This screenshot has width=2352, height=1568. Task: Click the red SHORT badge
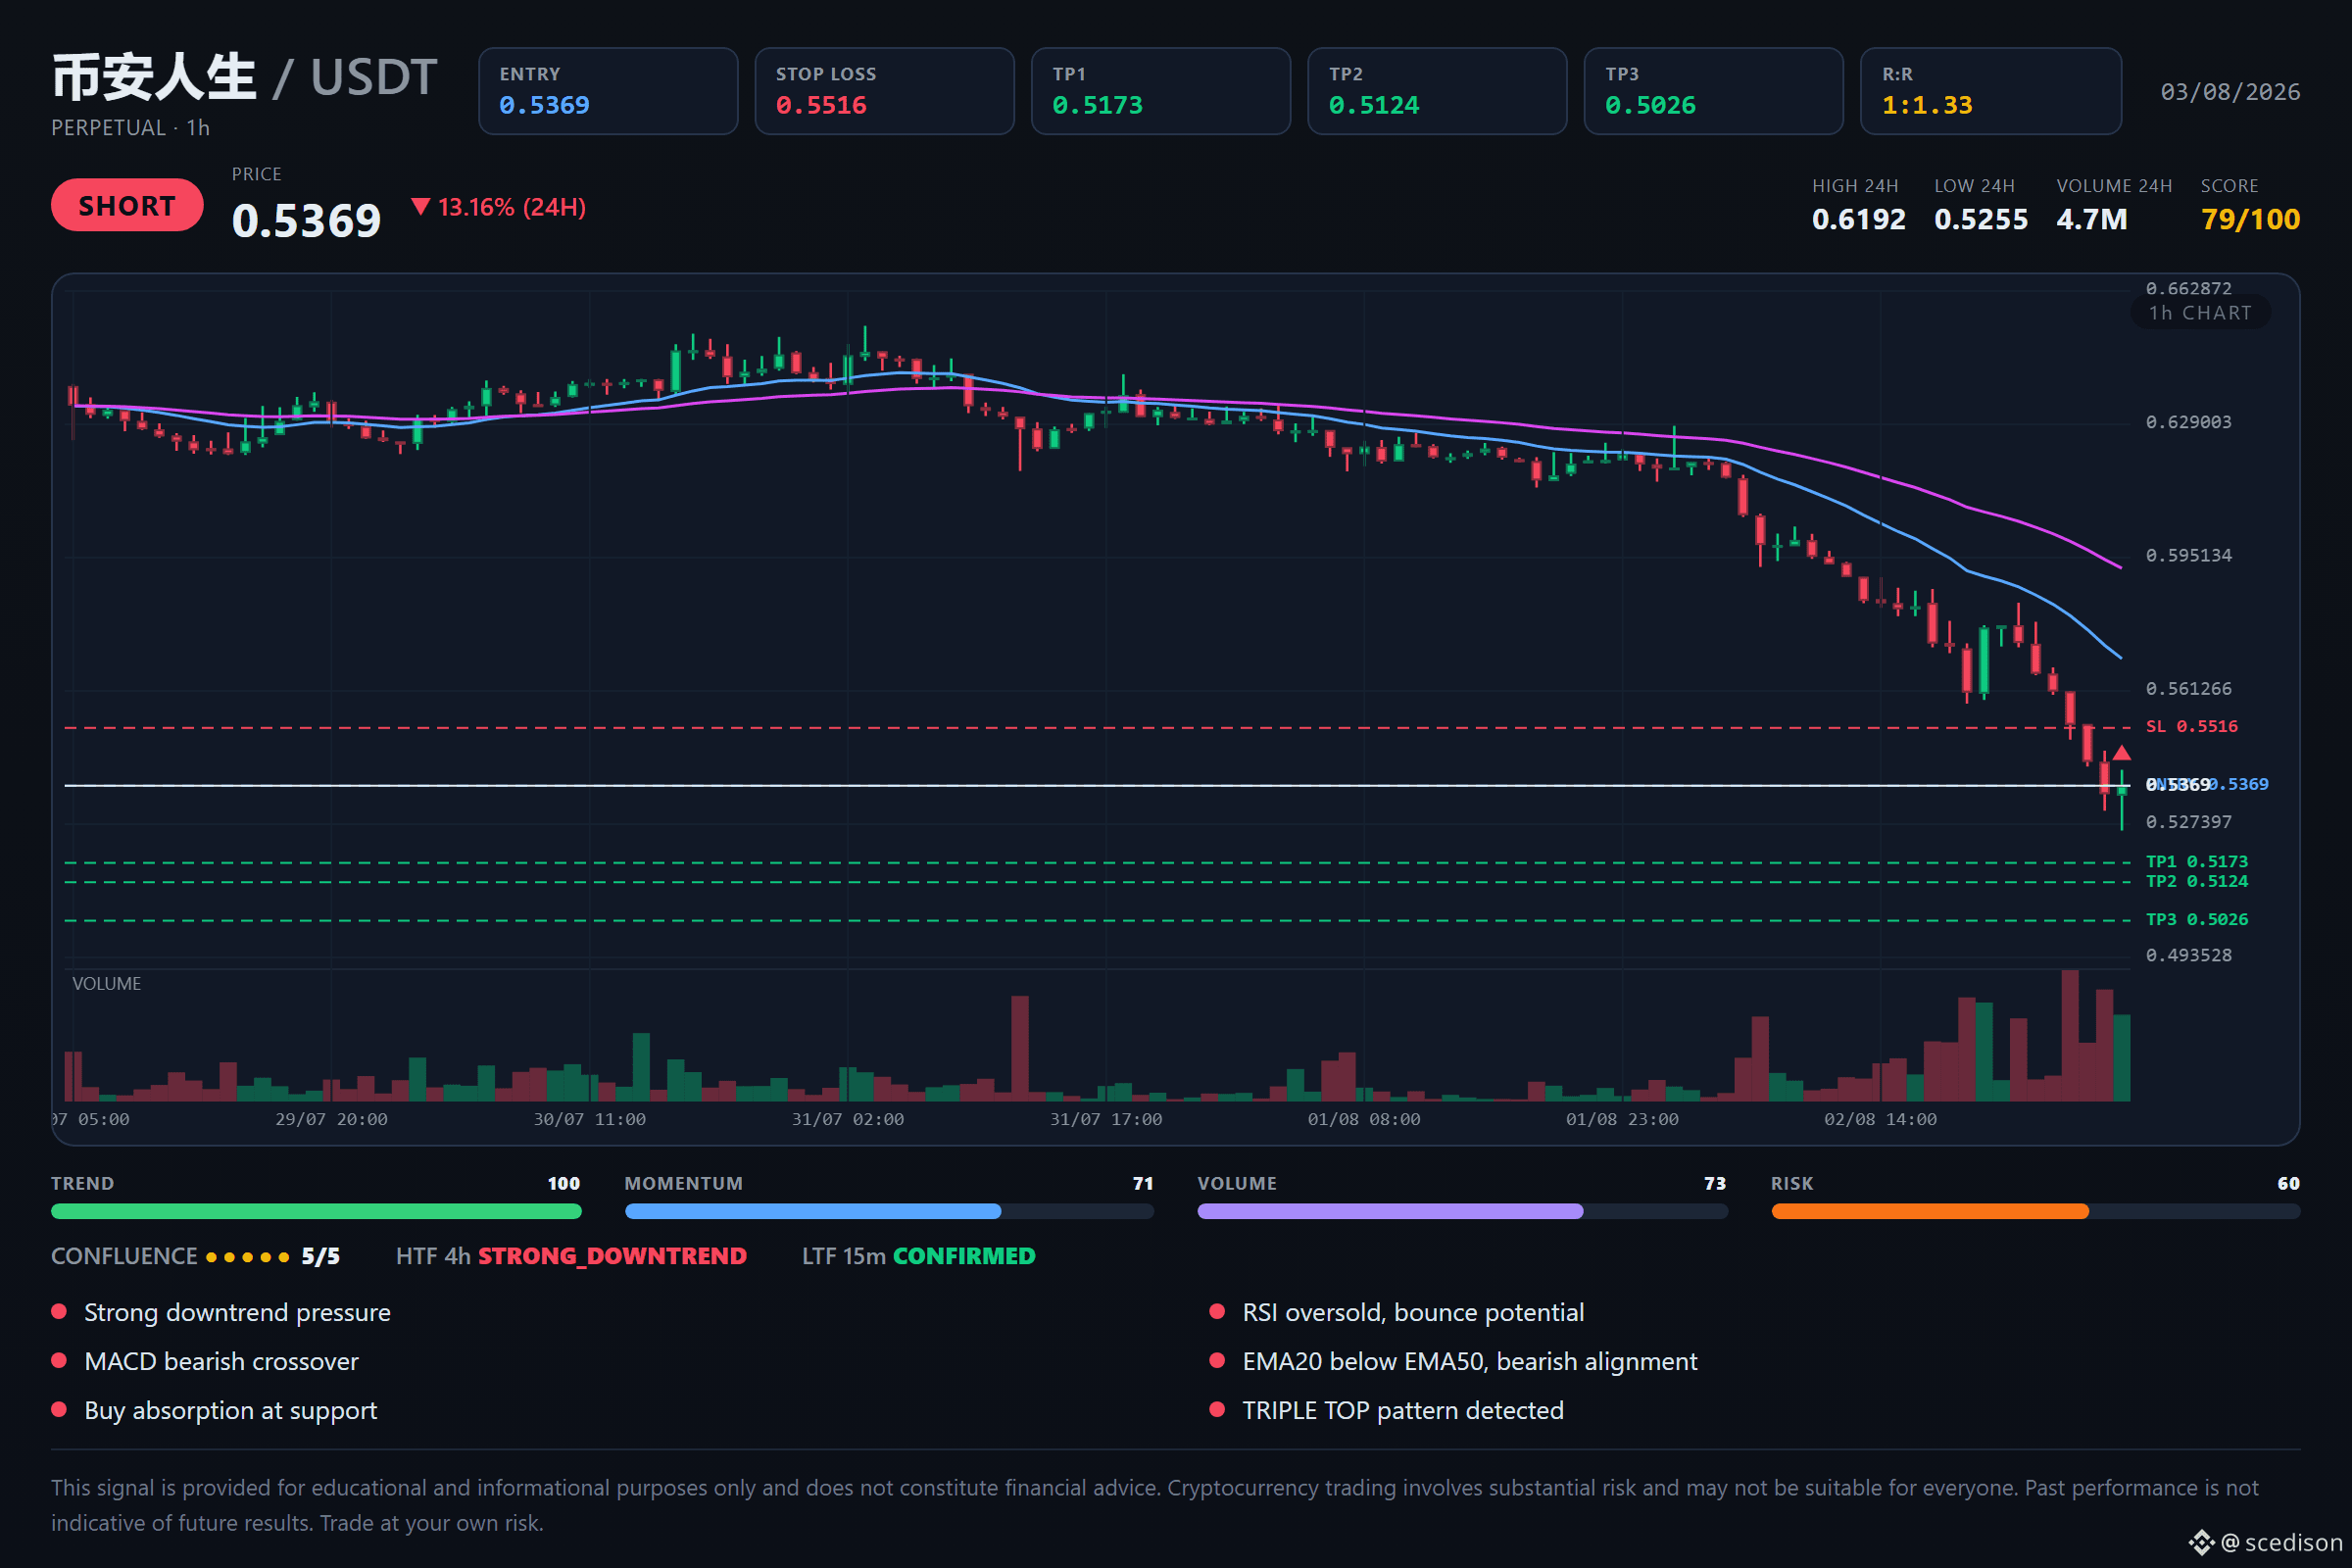pyautogui.click(x=127, y=205)
